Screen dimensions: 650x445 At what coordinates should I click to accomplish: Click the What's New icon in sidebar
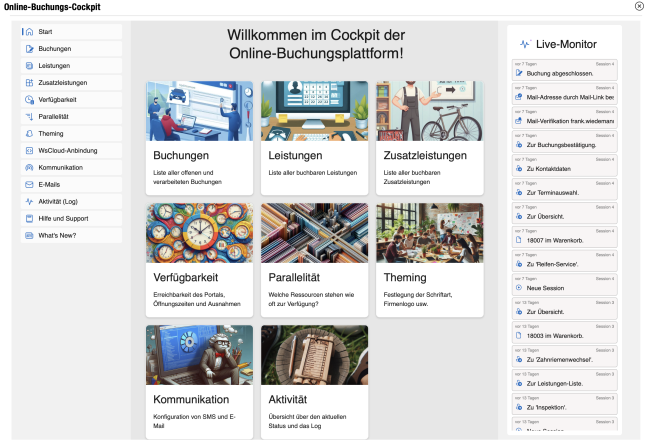pos(28,235)
